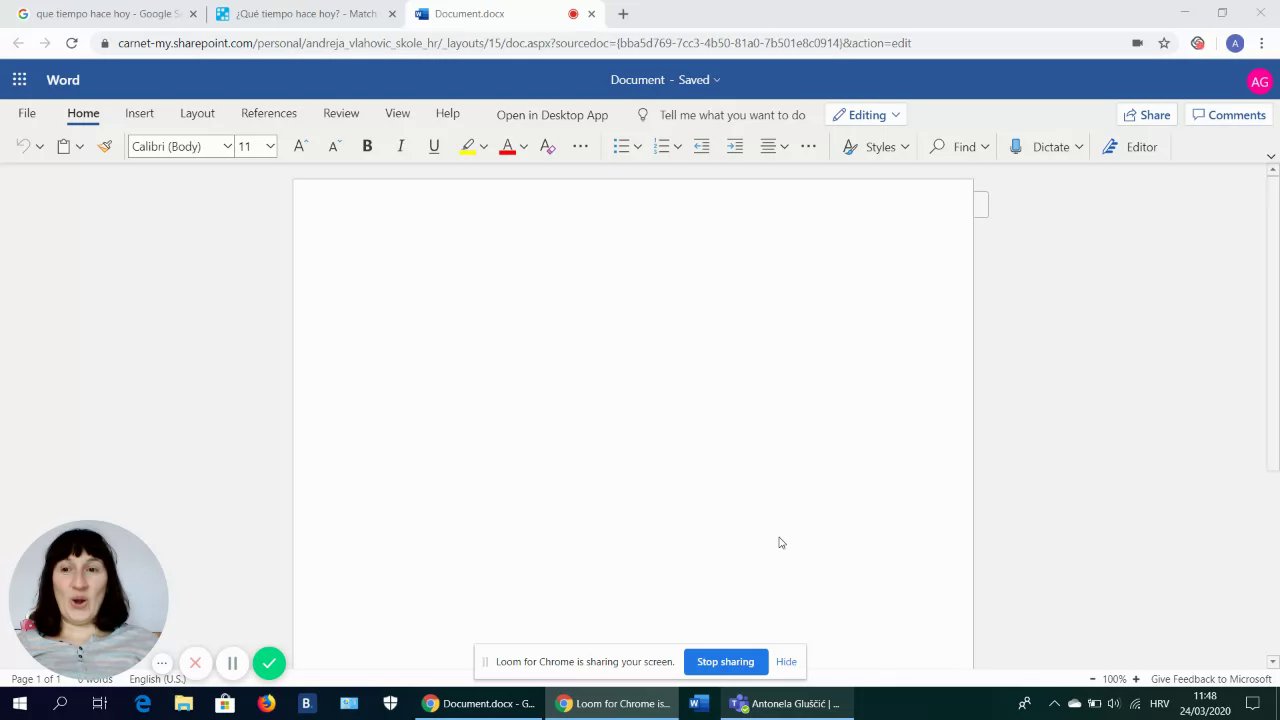Click the paragraph alignment icon

(768, 147)
